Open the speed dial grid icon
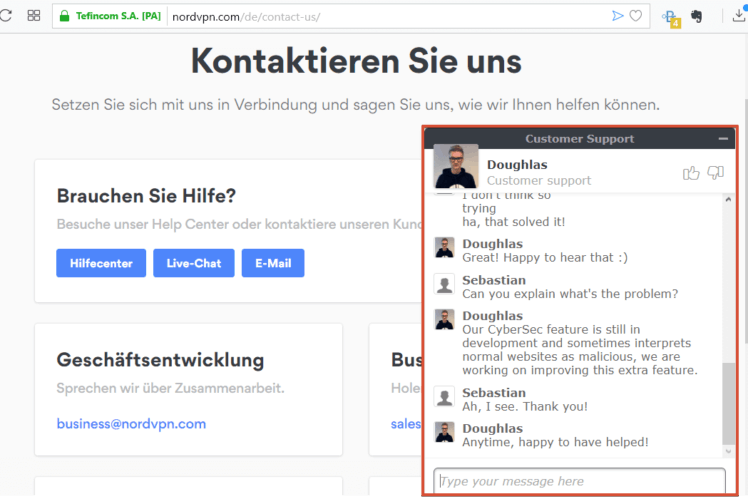Image resolution: width=748 pixels, height=499 pixels. click(x=33, y=16)
